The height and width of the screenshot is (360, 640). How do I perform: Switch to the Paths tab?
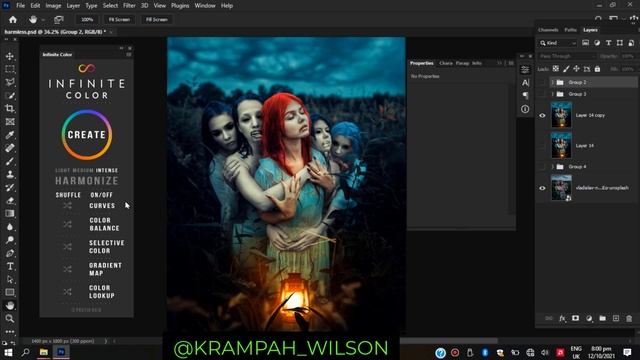[570, 30]
